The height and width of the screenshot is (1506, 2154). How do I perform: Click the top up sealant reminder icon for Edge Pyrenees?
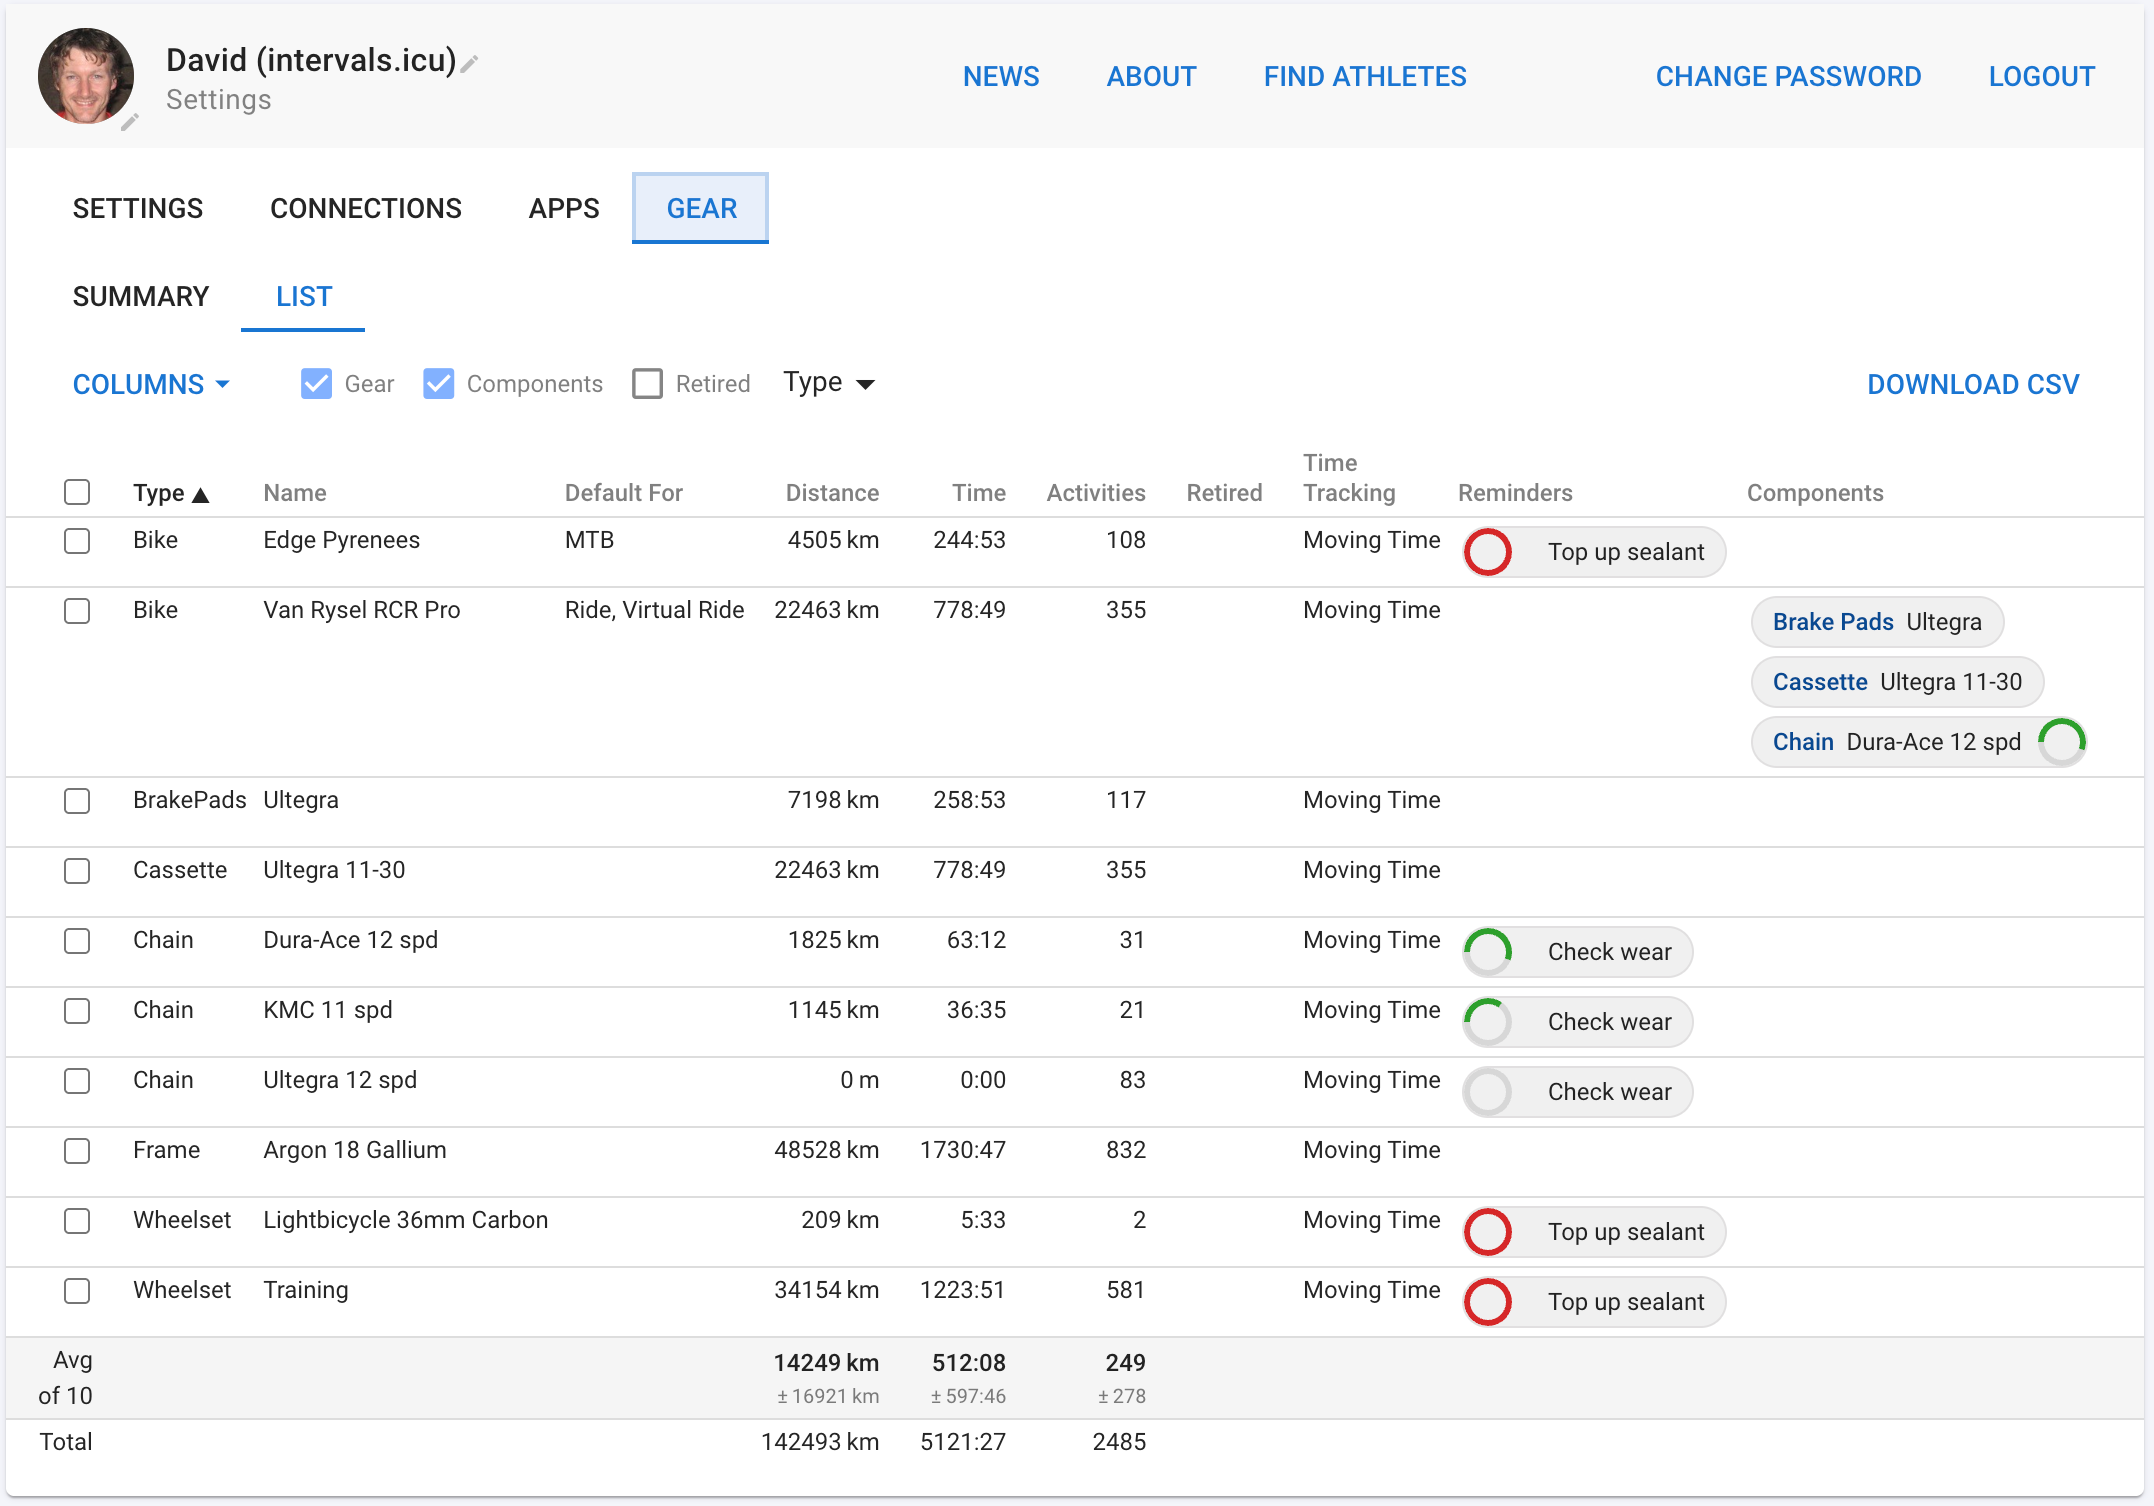coord(1487,551)
